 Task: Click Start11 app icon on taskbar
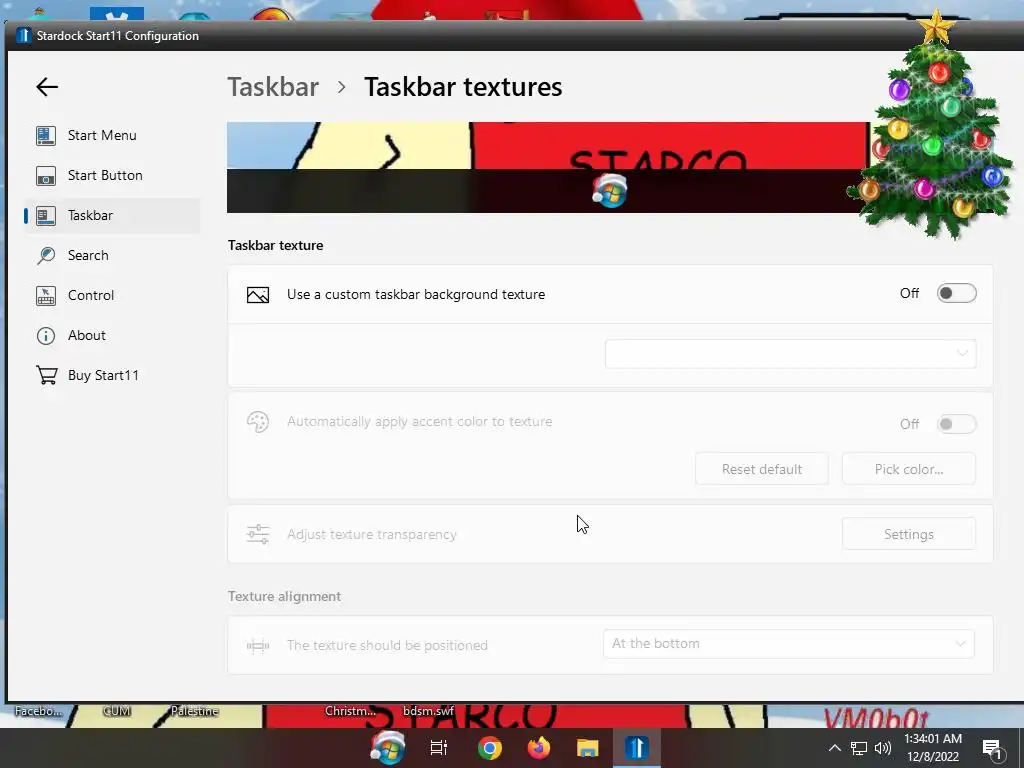click(x=637, y=748)
